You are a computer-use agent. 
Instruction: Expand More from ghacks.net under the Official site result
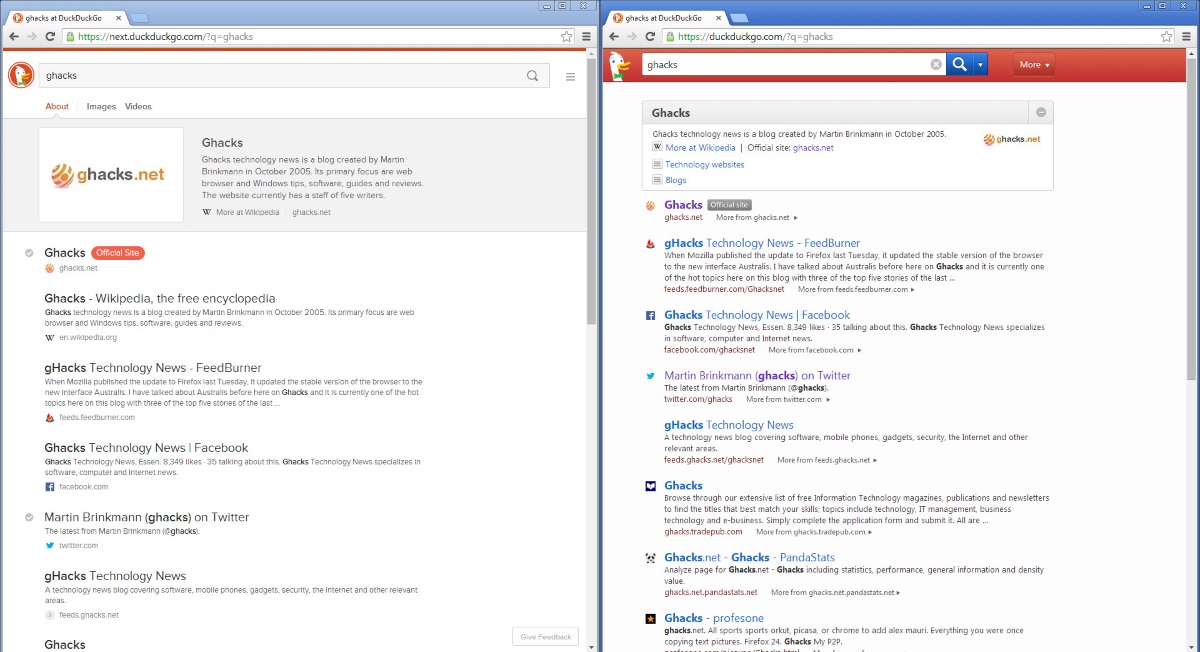click(x=757, y=217)
